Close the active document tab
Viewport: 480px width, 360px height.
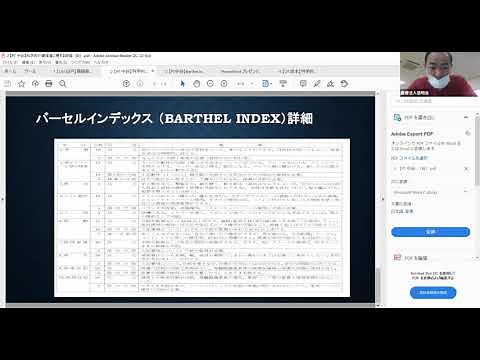pyautogui.click(x=153, y=71)
